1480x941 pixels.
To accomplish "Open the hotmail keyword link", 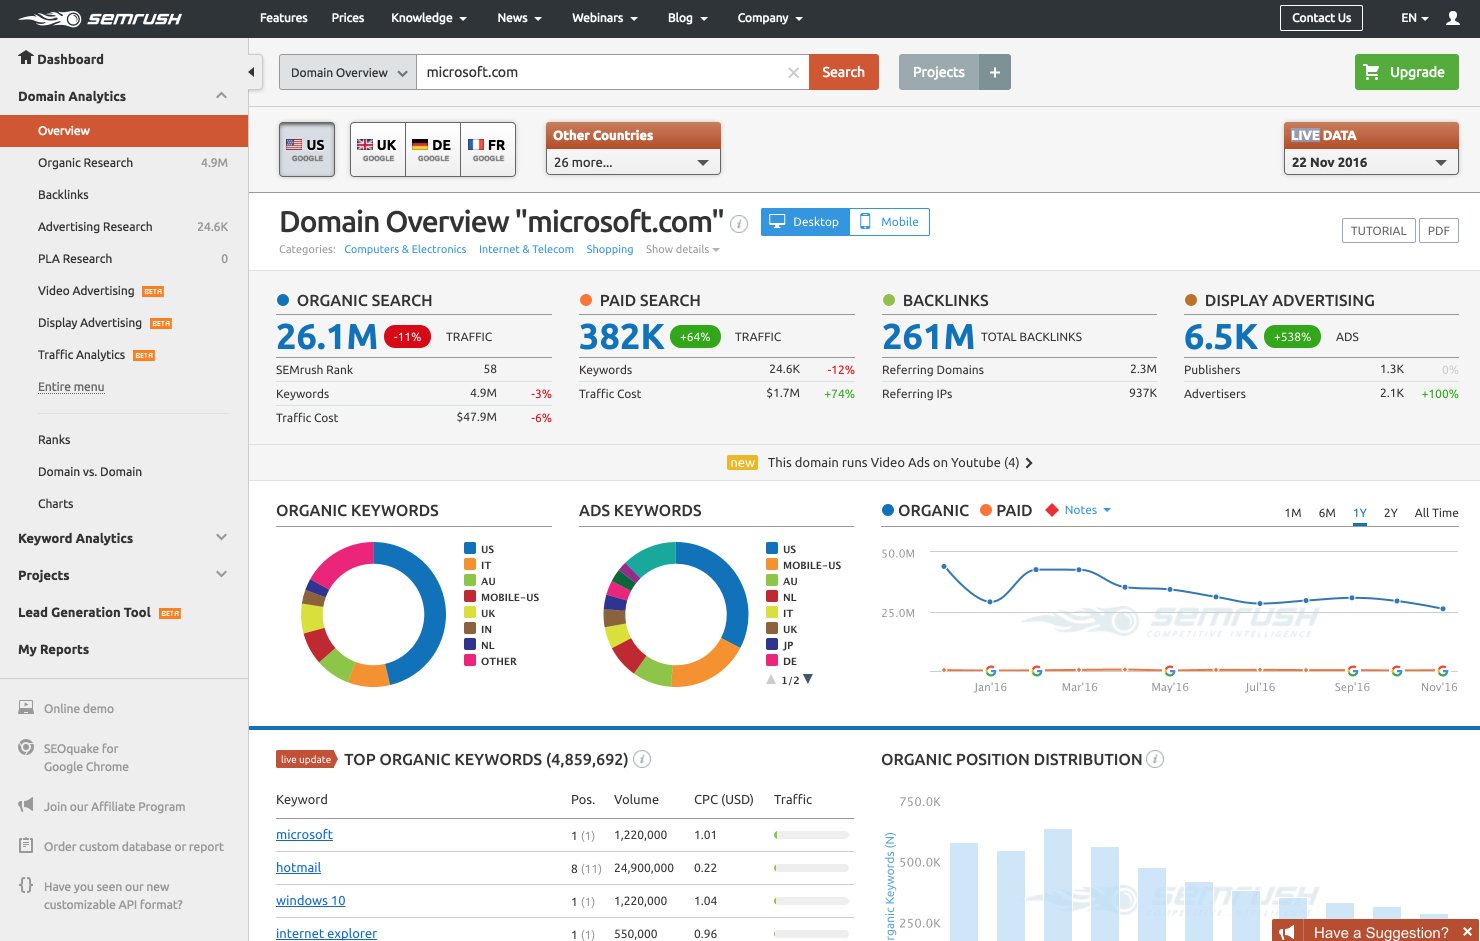I will pos(298,868).
